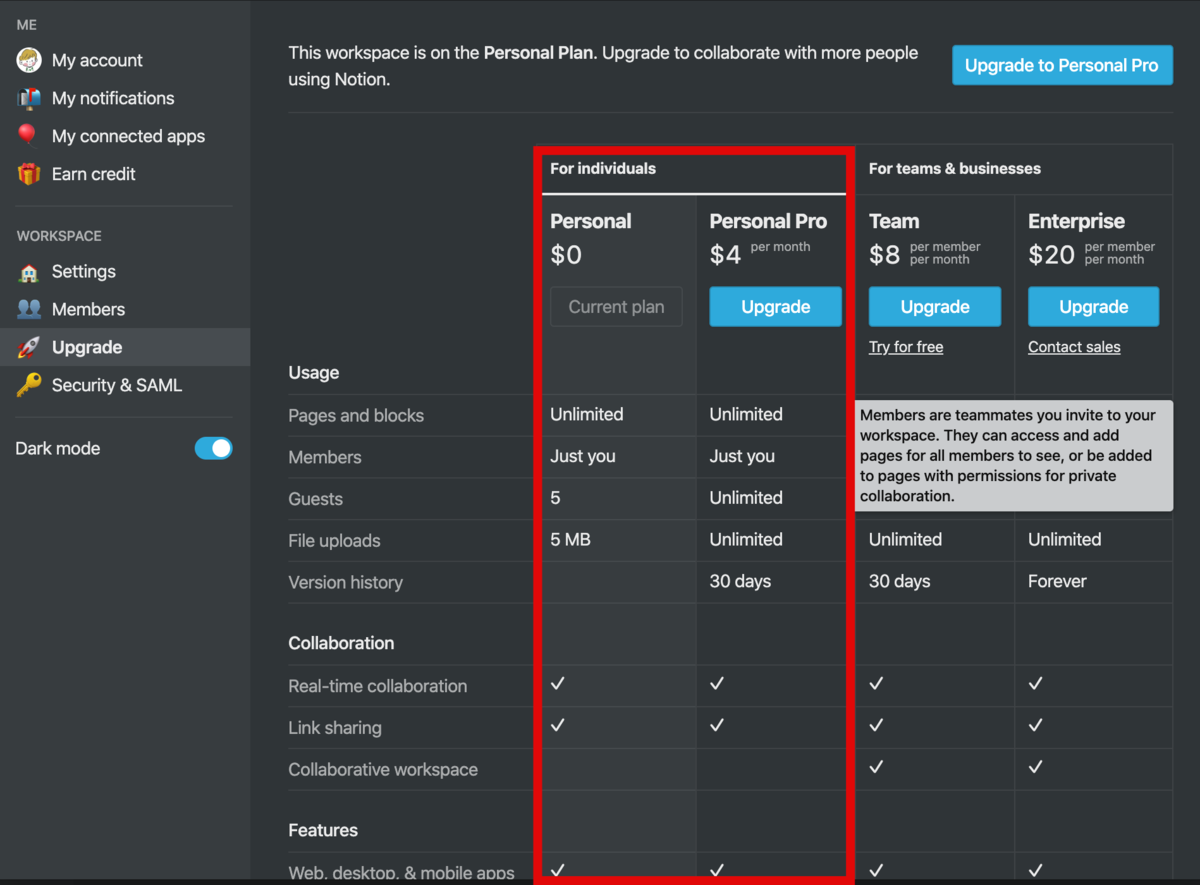Viewport: 1200px width, 885px height.
Task: Click the gift icon beside Earn credit
Action: pyautogui.click(x=29, y=174)
